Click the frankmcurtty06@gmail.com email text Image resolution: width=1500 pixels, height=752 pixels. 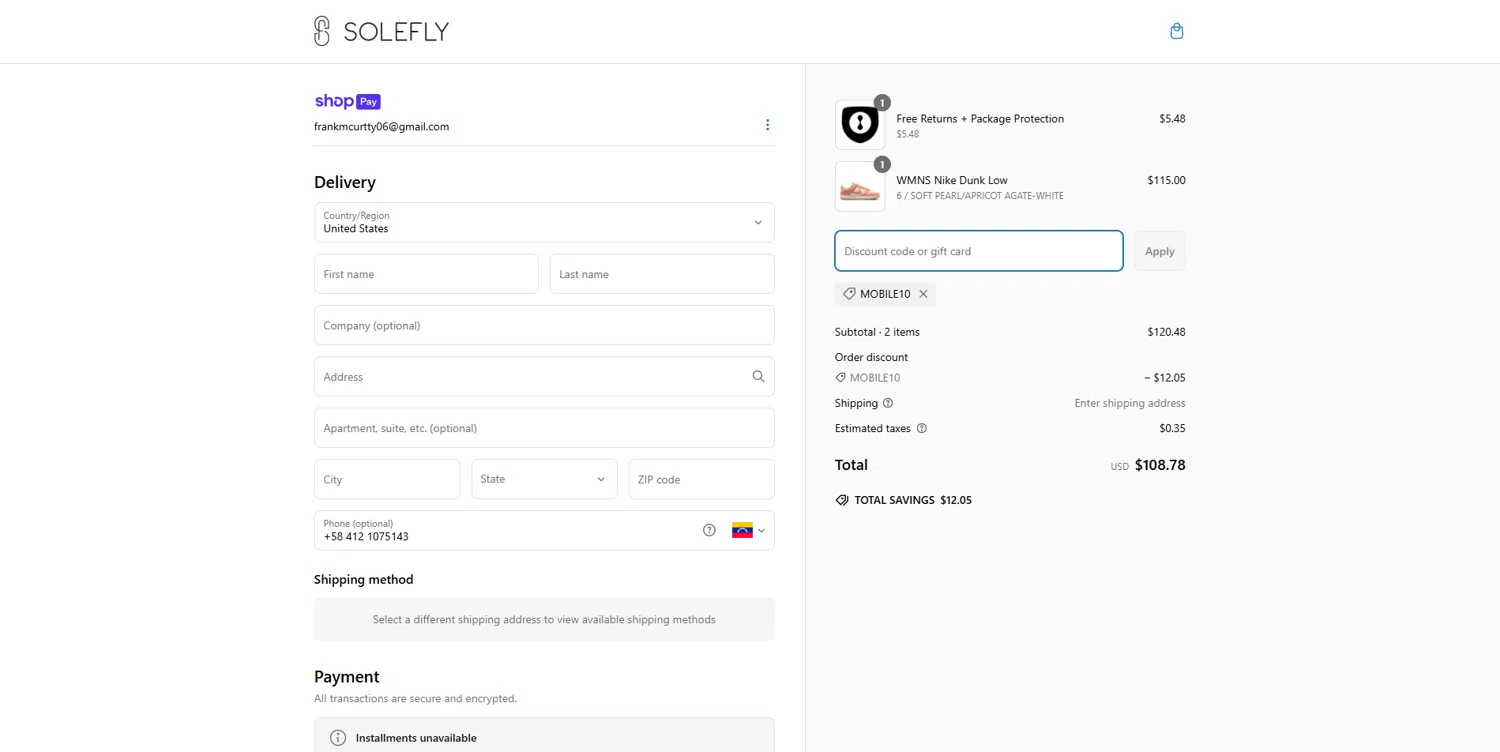[381, 127]
